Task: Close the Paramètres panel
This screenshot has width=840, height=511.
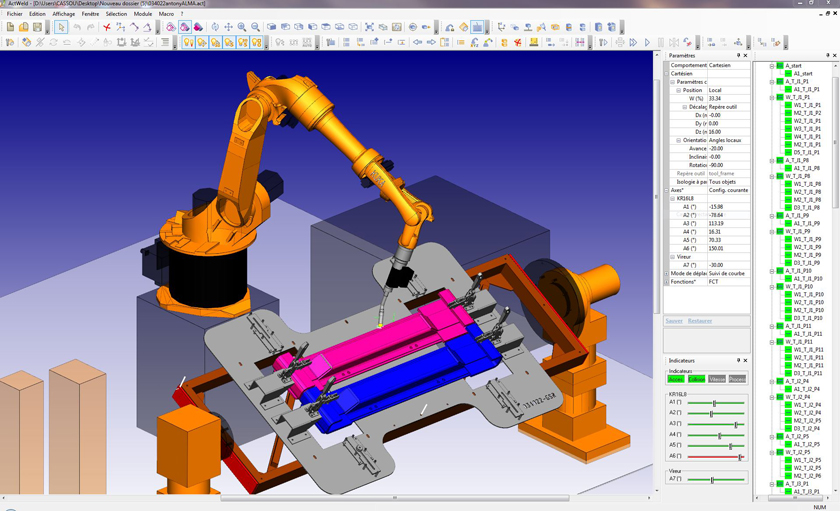Action: click(745, 55)
